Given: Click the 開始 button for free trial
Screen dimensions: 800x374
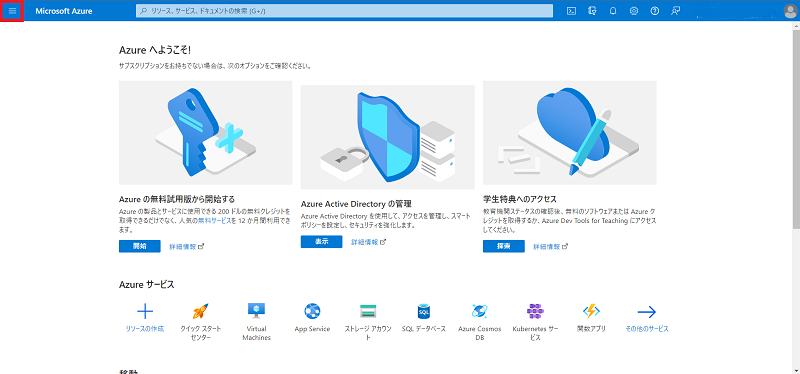Looking at the screenshot, I should click(140, 246).
